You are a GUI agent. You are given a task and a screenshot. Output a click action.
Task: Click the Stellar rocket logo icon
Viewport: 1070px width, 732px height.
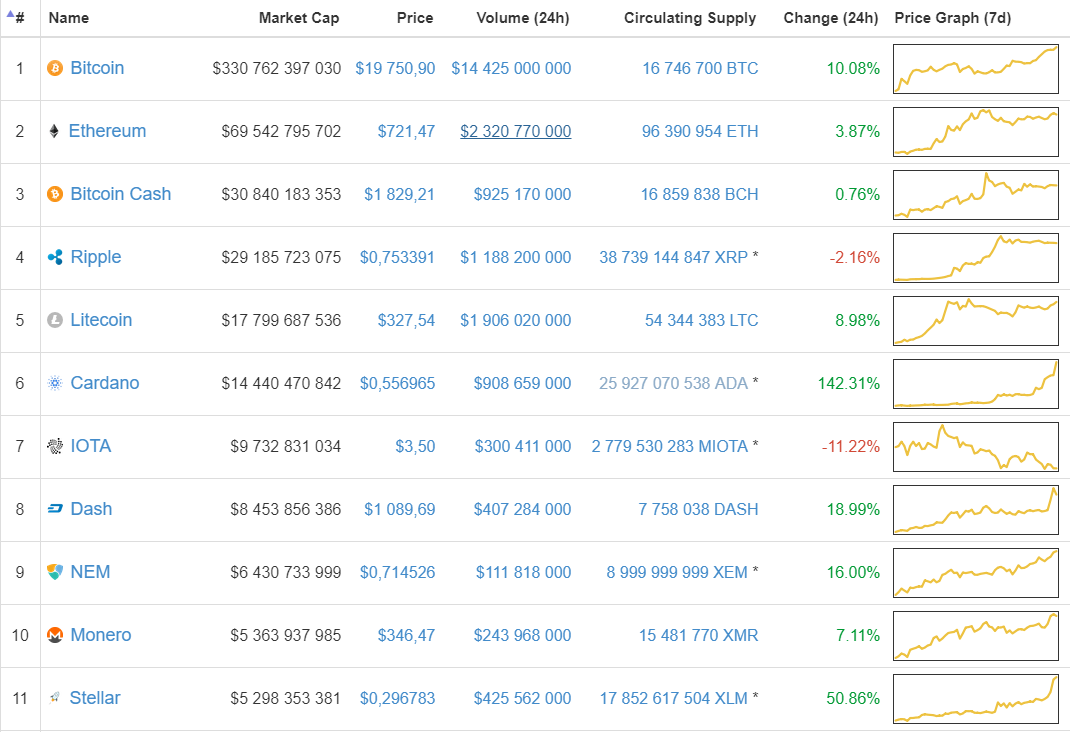(x=54, y=698)
